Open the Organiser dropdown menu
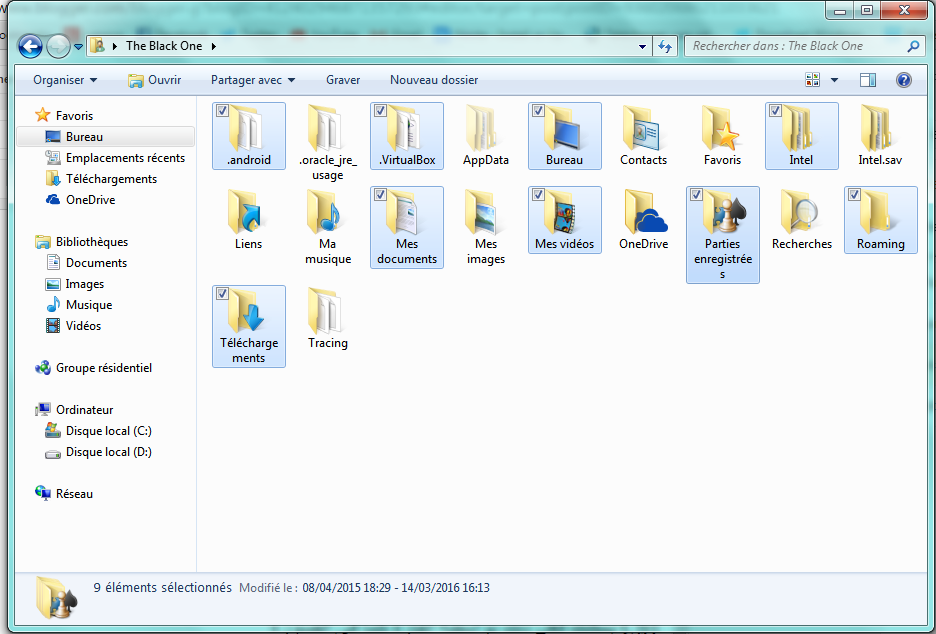936x634 pixels. coord(65,80)
